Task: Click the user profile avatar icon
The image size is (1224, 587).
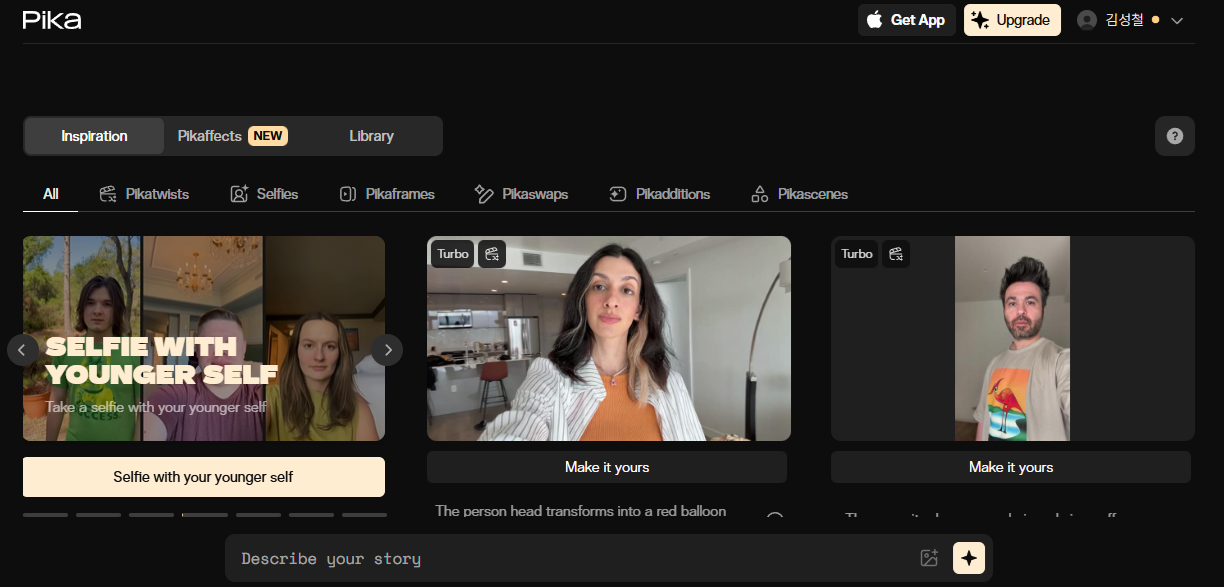Action: coord(1087,20)
